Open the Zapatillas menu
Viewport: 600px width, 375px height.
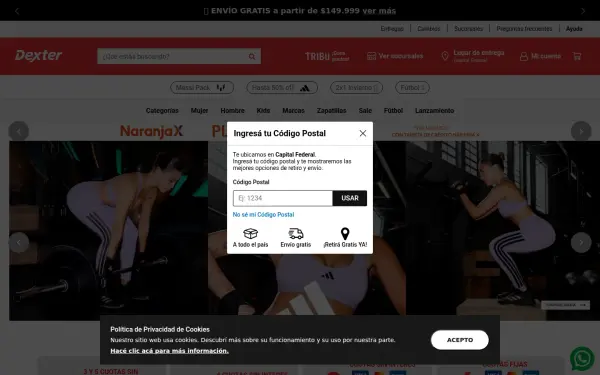(331, 111)
